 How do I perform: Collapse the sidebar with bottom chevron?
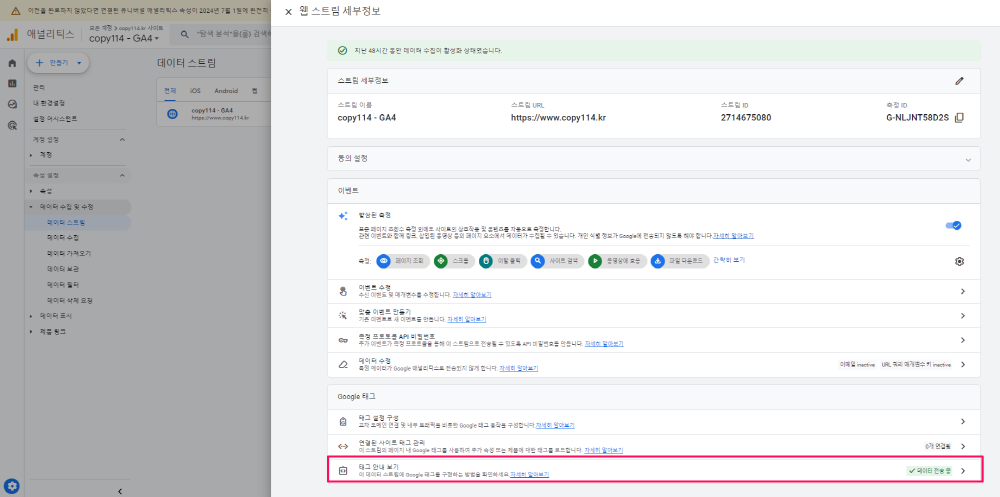(x=120, y=491)
